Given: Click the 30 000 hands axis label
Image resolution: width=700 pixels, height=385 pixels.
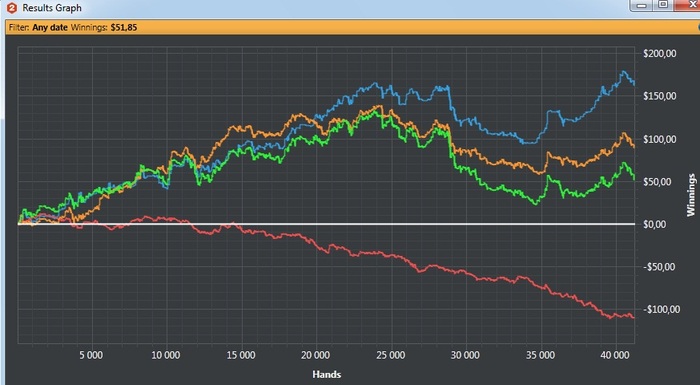Looking at the screenshot, I should [x=465, y=355].
